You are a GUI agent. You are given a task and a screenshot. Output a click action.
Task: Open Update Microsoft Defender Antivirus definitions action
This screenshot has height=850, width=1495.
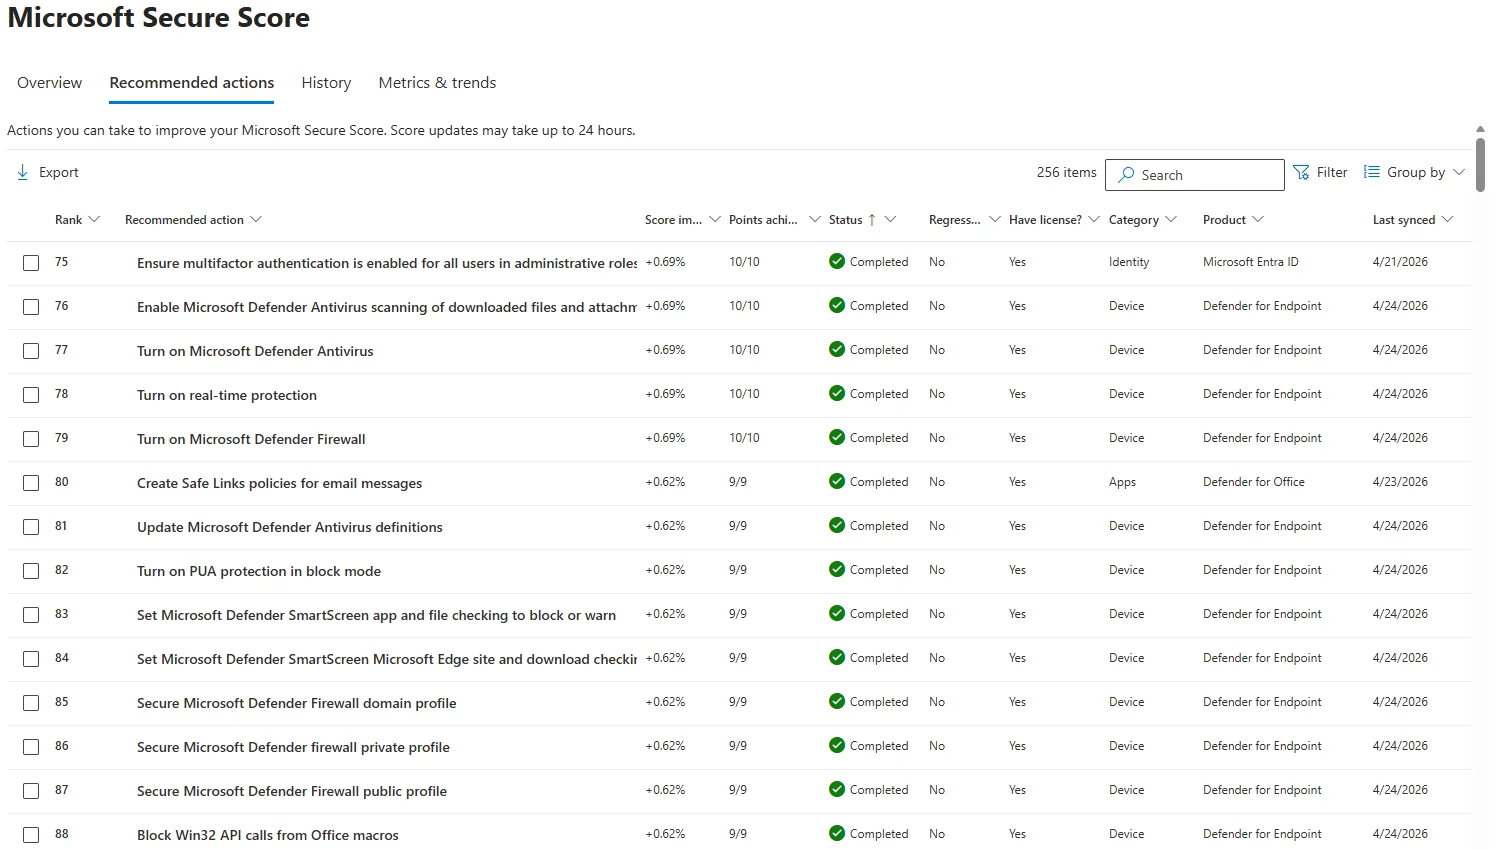click(290, 527)
